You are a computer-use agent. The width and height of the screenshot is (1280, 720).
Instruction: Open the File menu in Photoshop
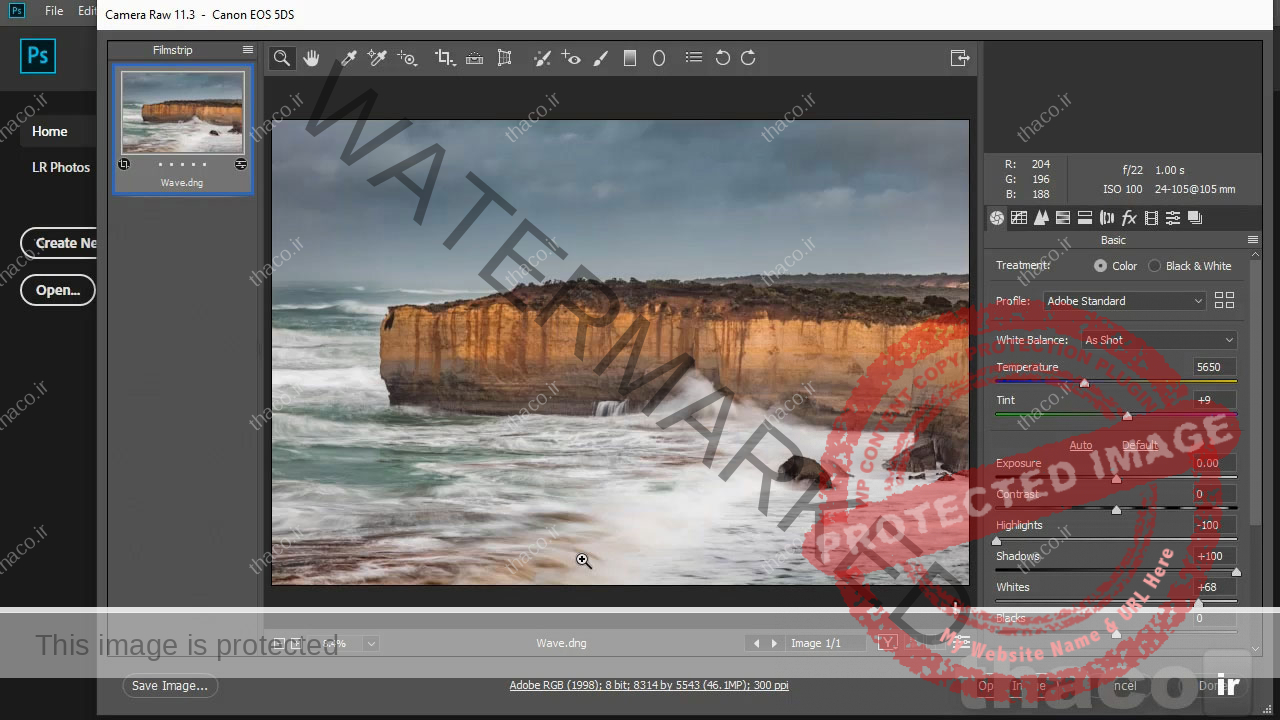click(x=54, y=11)
